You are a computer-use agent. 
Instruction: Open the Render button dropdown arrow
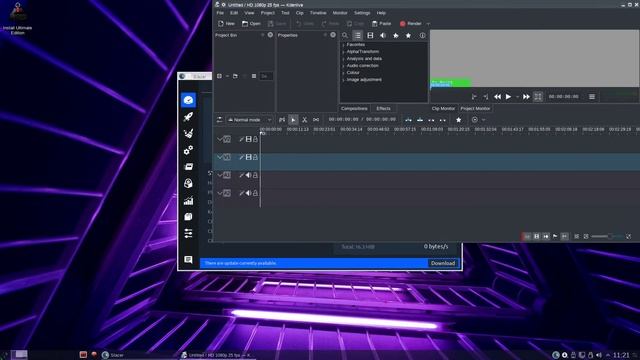pos(428,24)
